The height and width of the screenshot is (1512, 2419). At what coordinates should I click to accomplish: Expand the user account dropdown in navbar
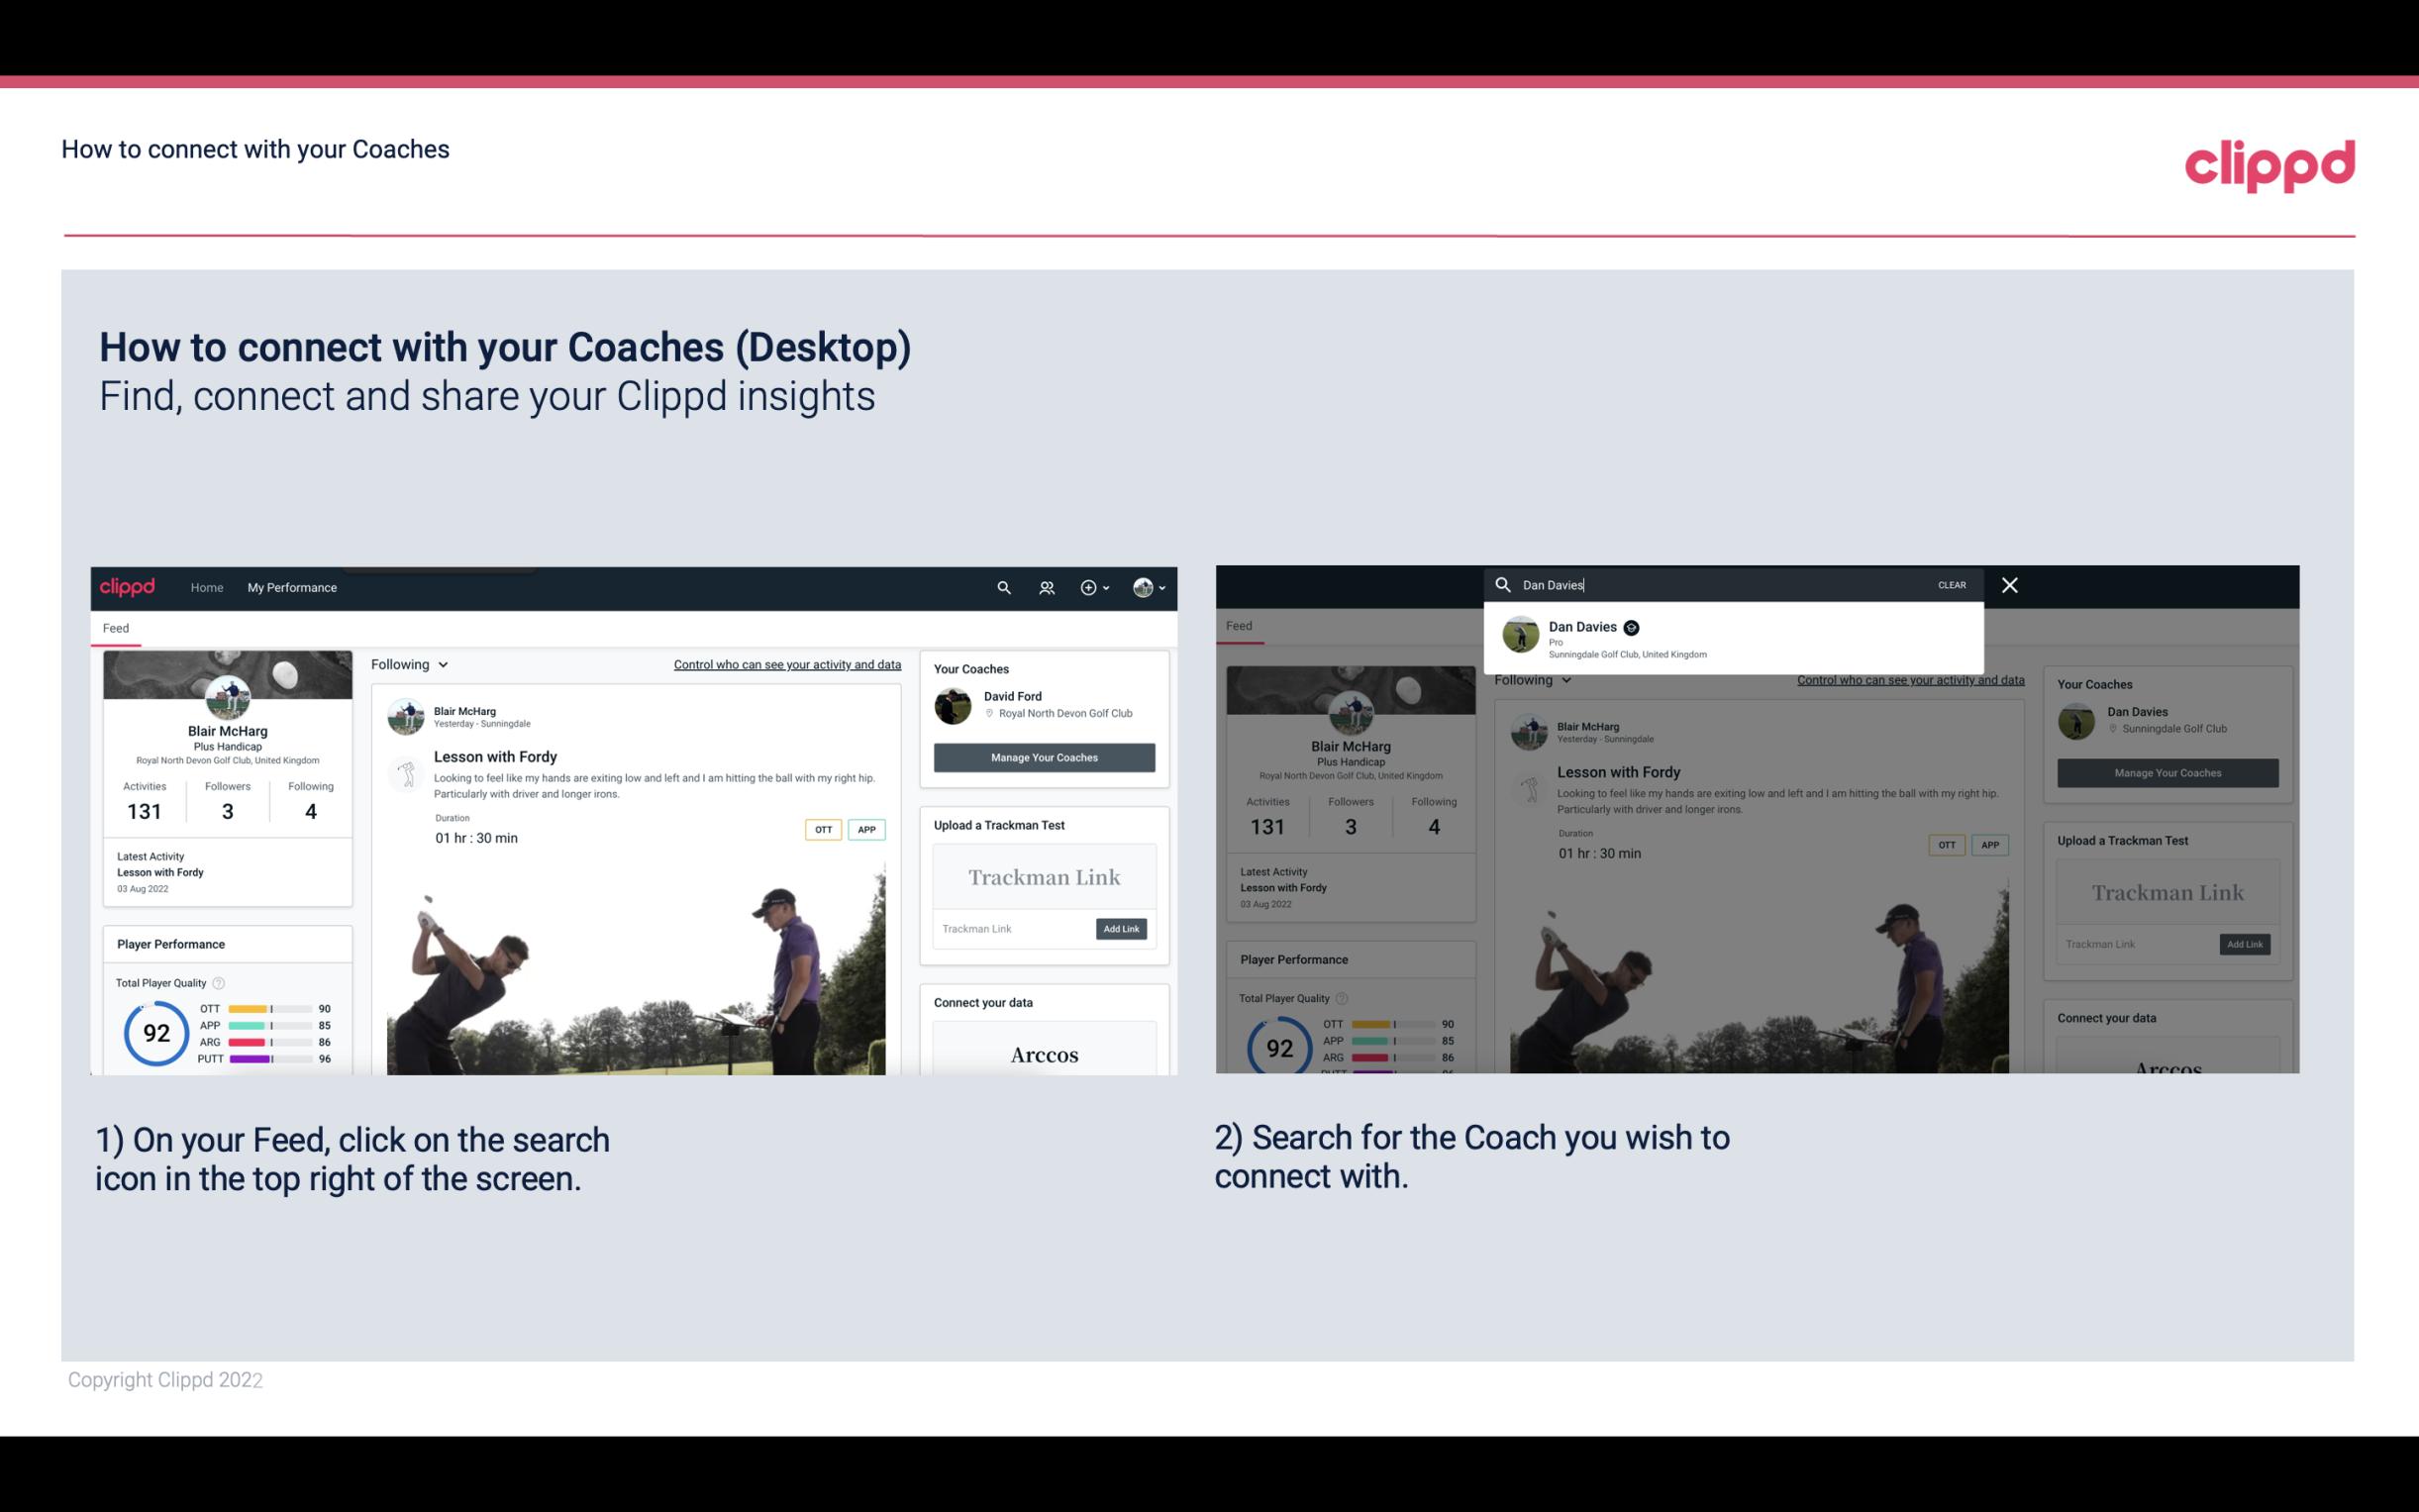tap(1152, 587)
